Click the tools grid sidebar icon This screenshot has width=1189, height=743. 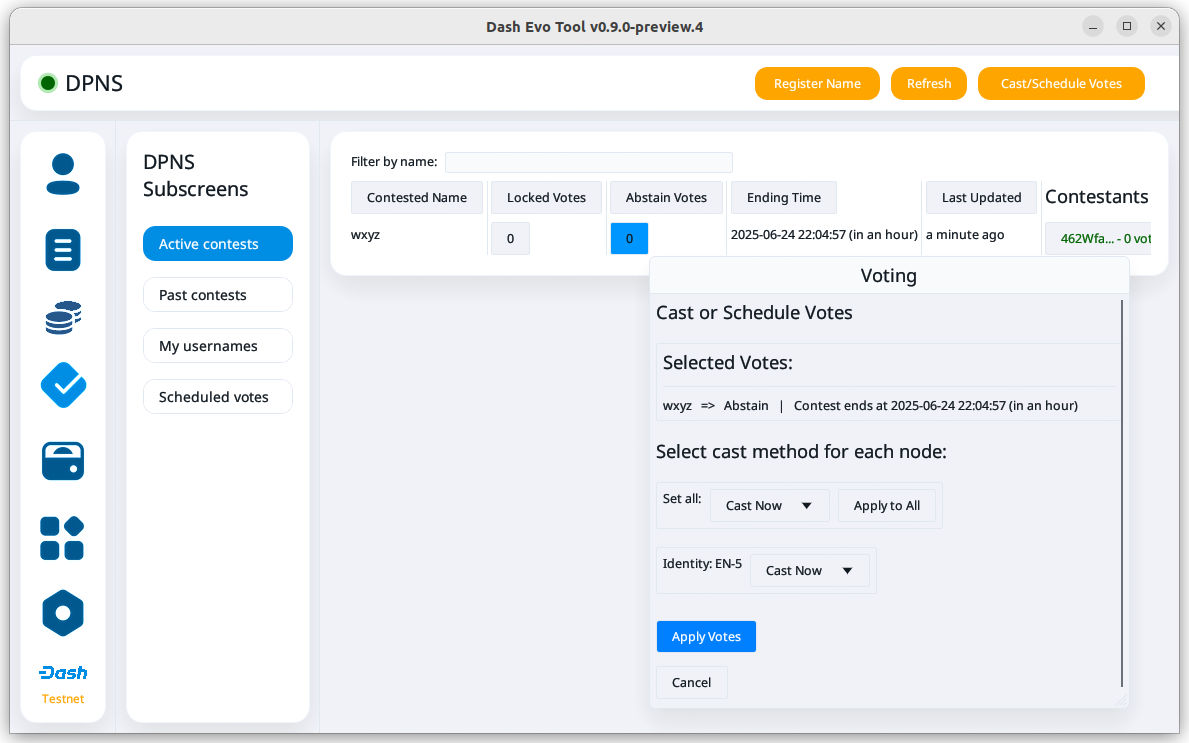tap(63, 538)
